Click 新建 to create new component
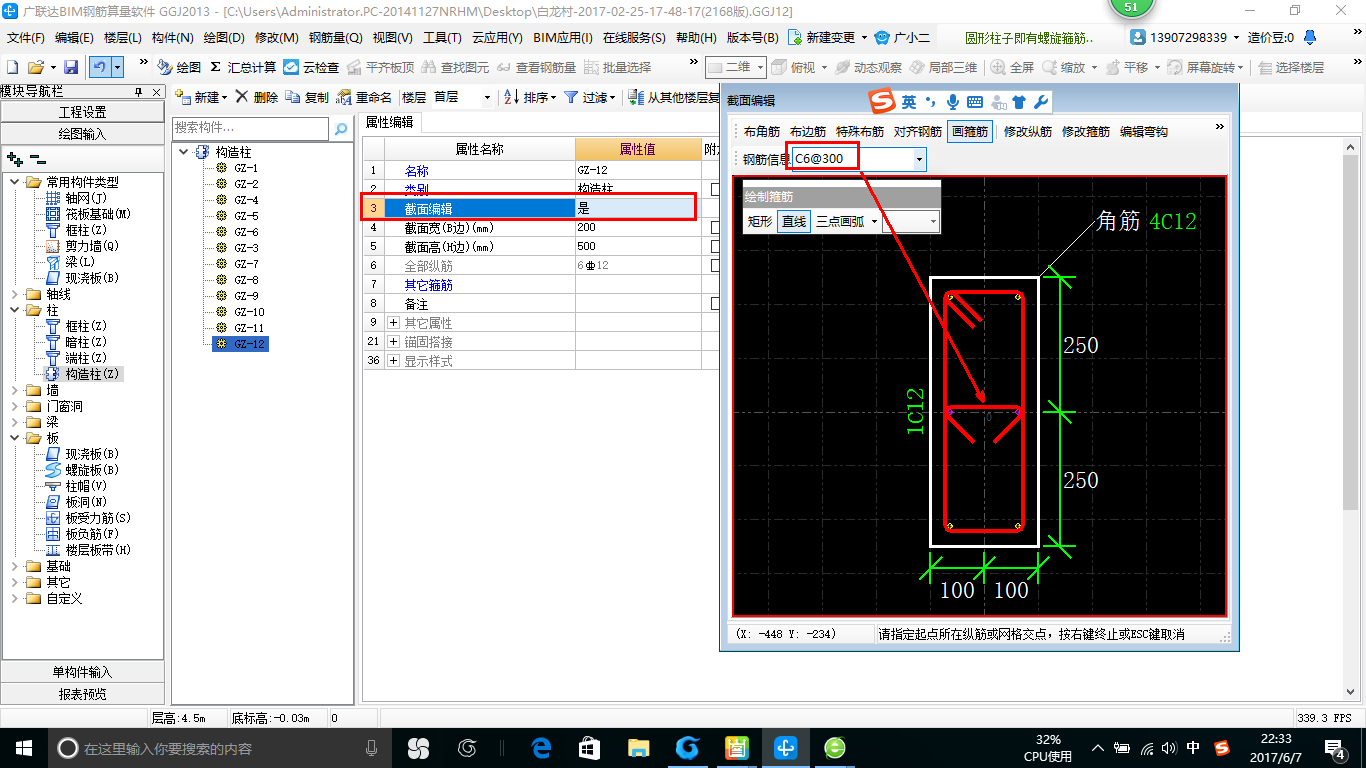Image resolution: width=1366 pixels, height=768 pixels. pyautogui.click(x=200, y=97)
